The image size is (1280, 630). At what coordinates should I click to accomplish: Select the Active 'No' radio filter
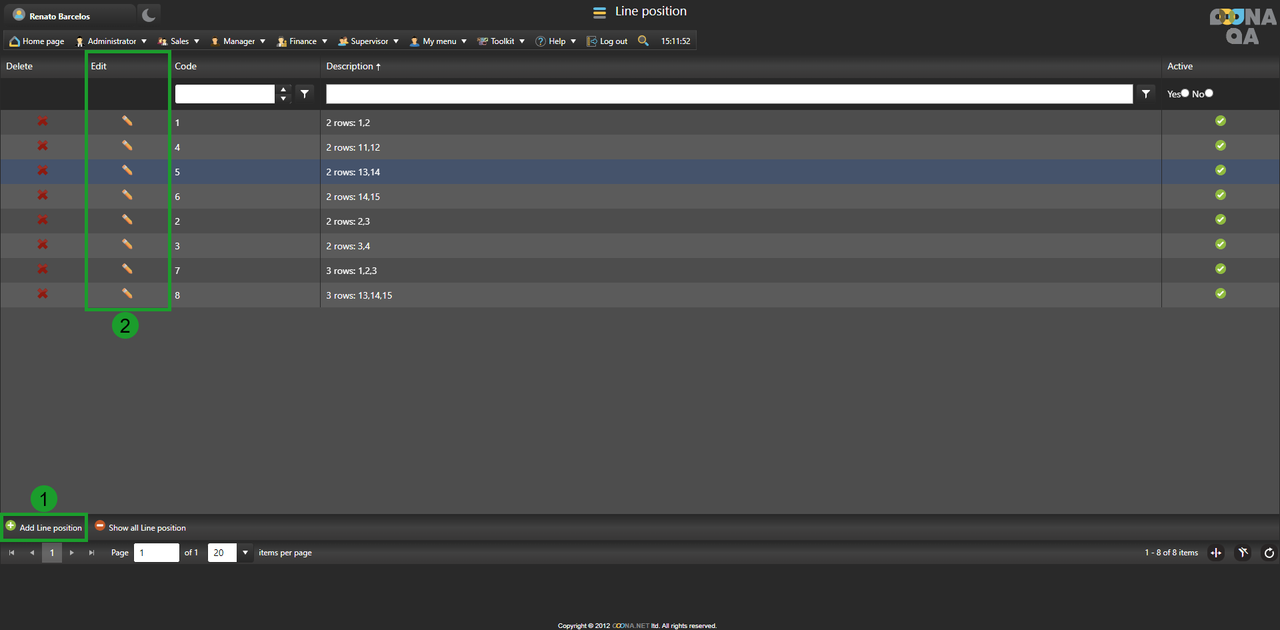click(x=1209, y=93)
